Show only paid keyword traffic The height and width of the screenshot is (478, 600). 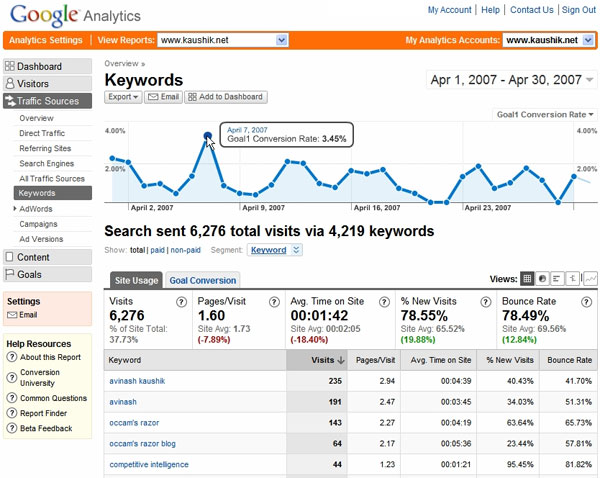[x=157, y=250]
